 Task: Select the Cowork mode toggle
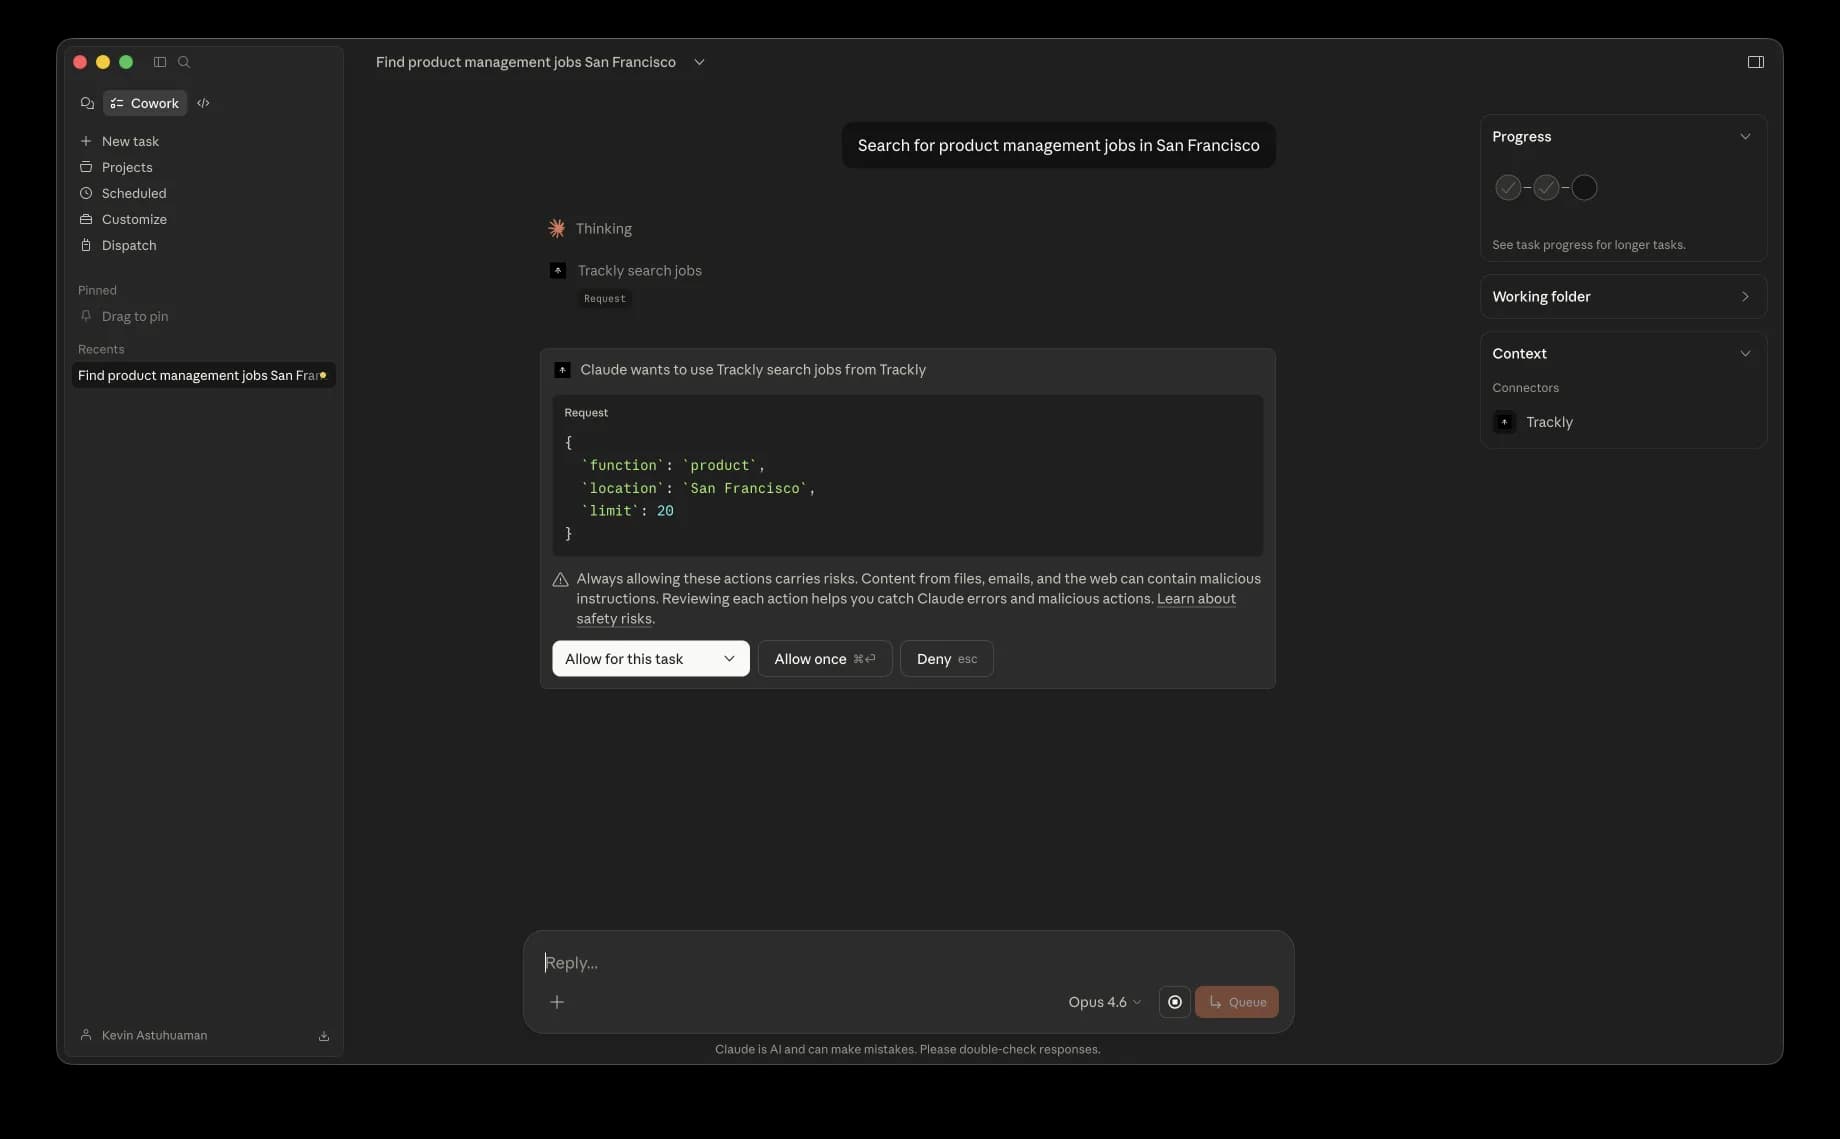click(144, 103)
